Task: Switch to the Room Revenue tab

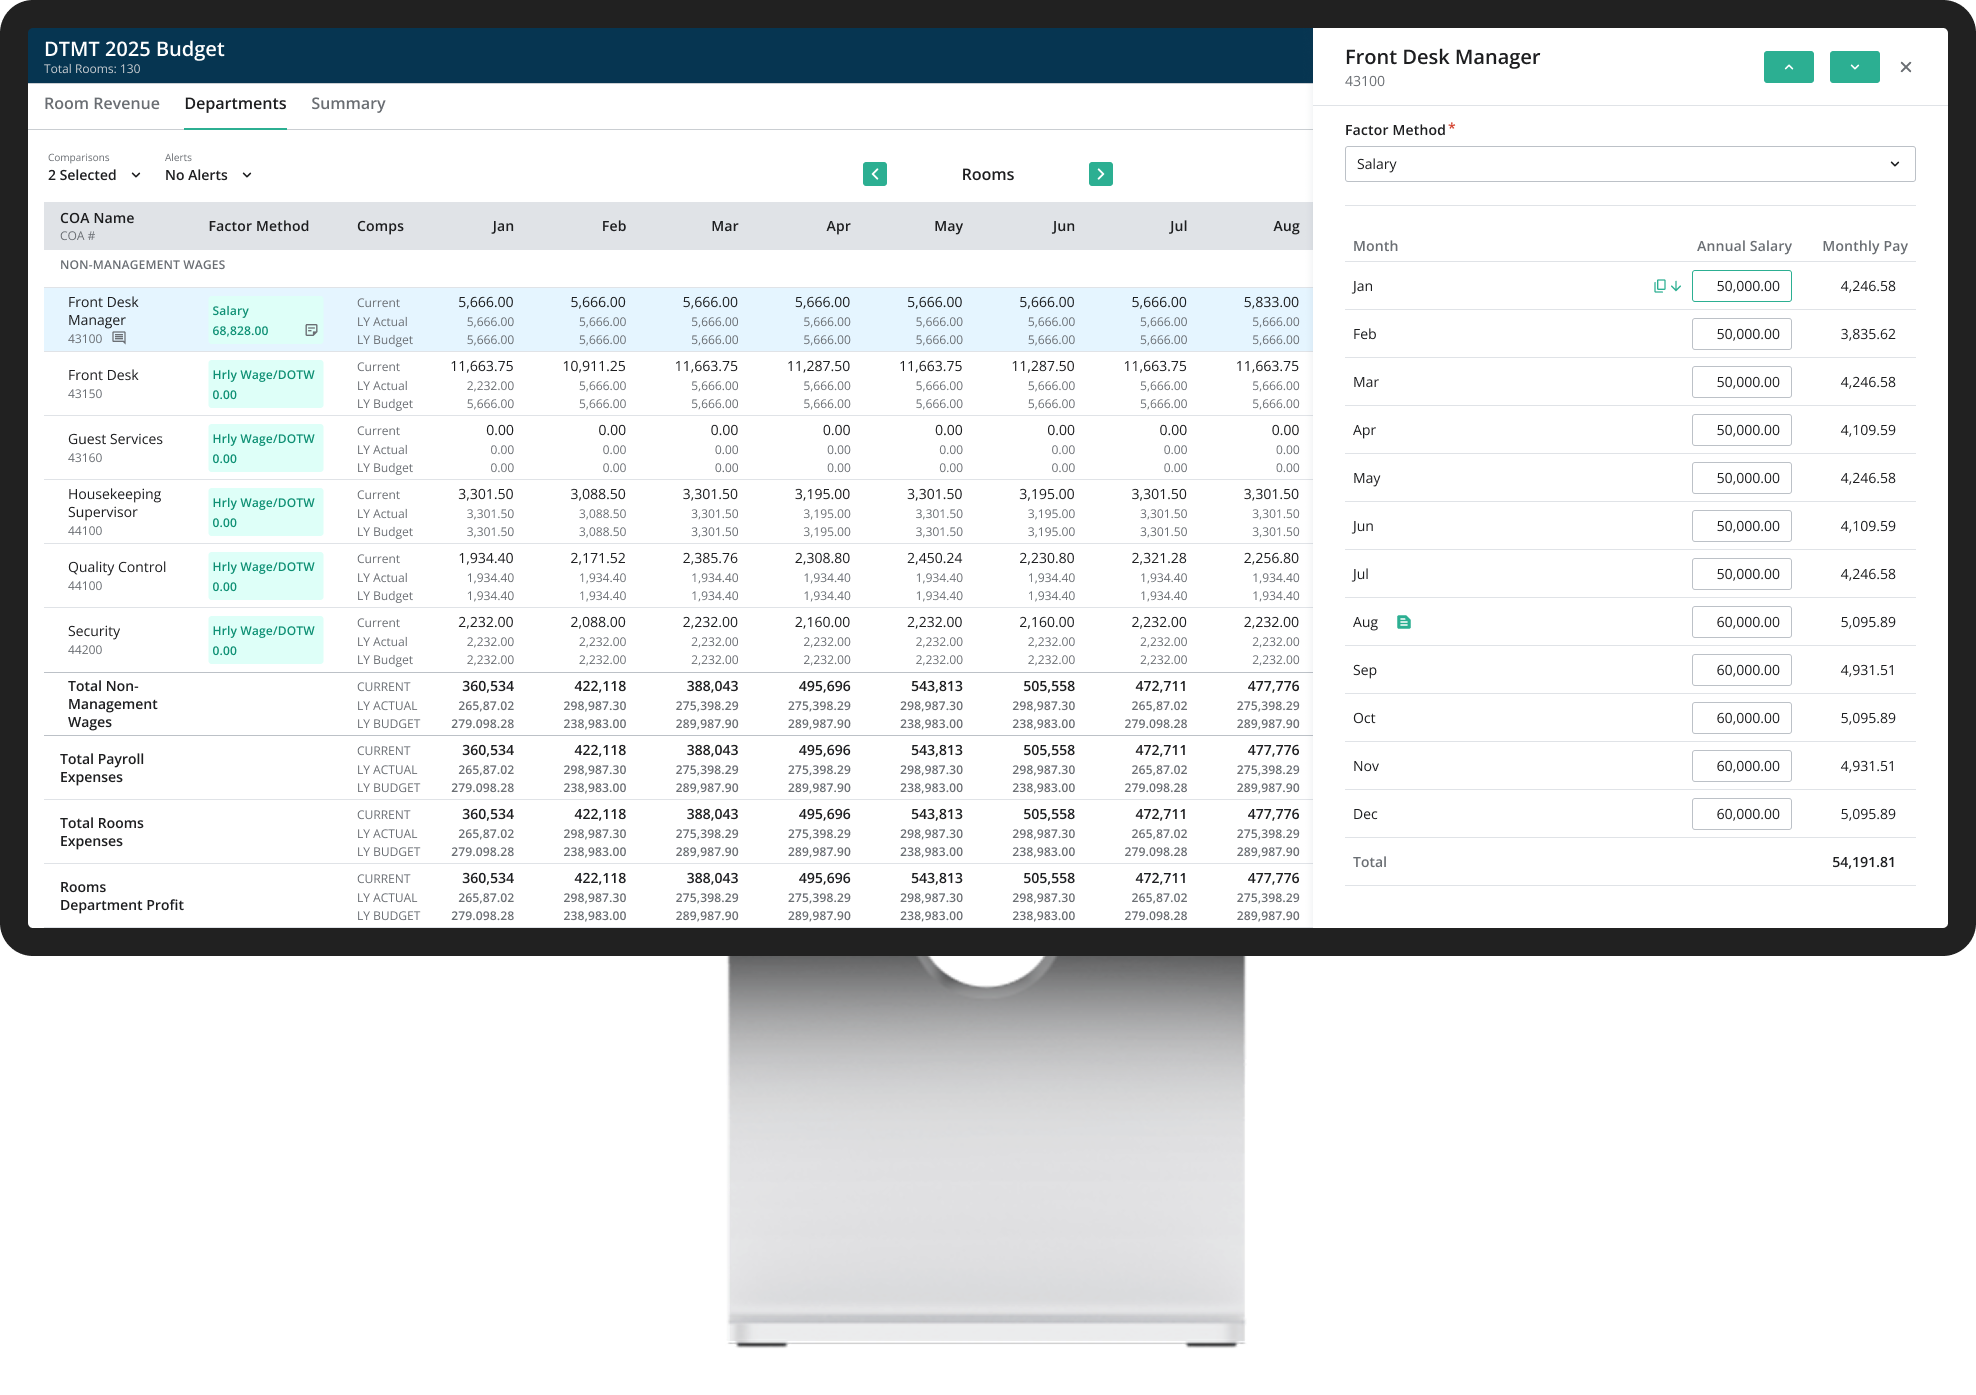Action: pos(102,104)
